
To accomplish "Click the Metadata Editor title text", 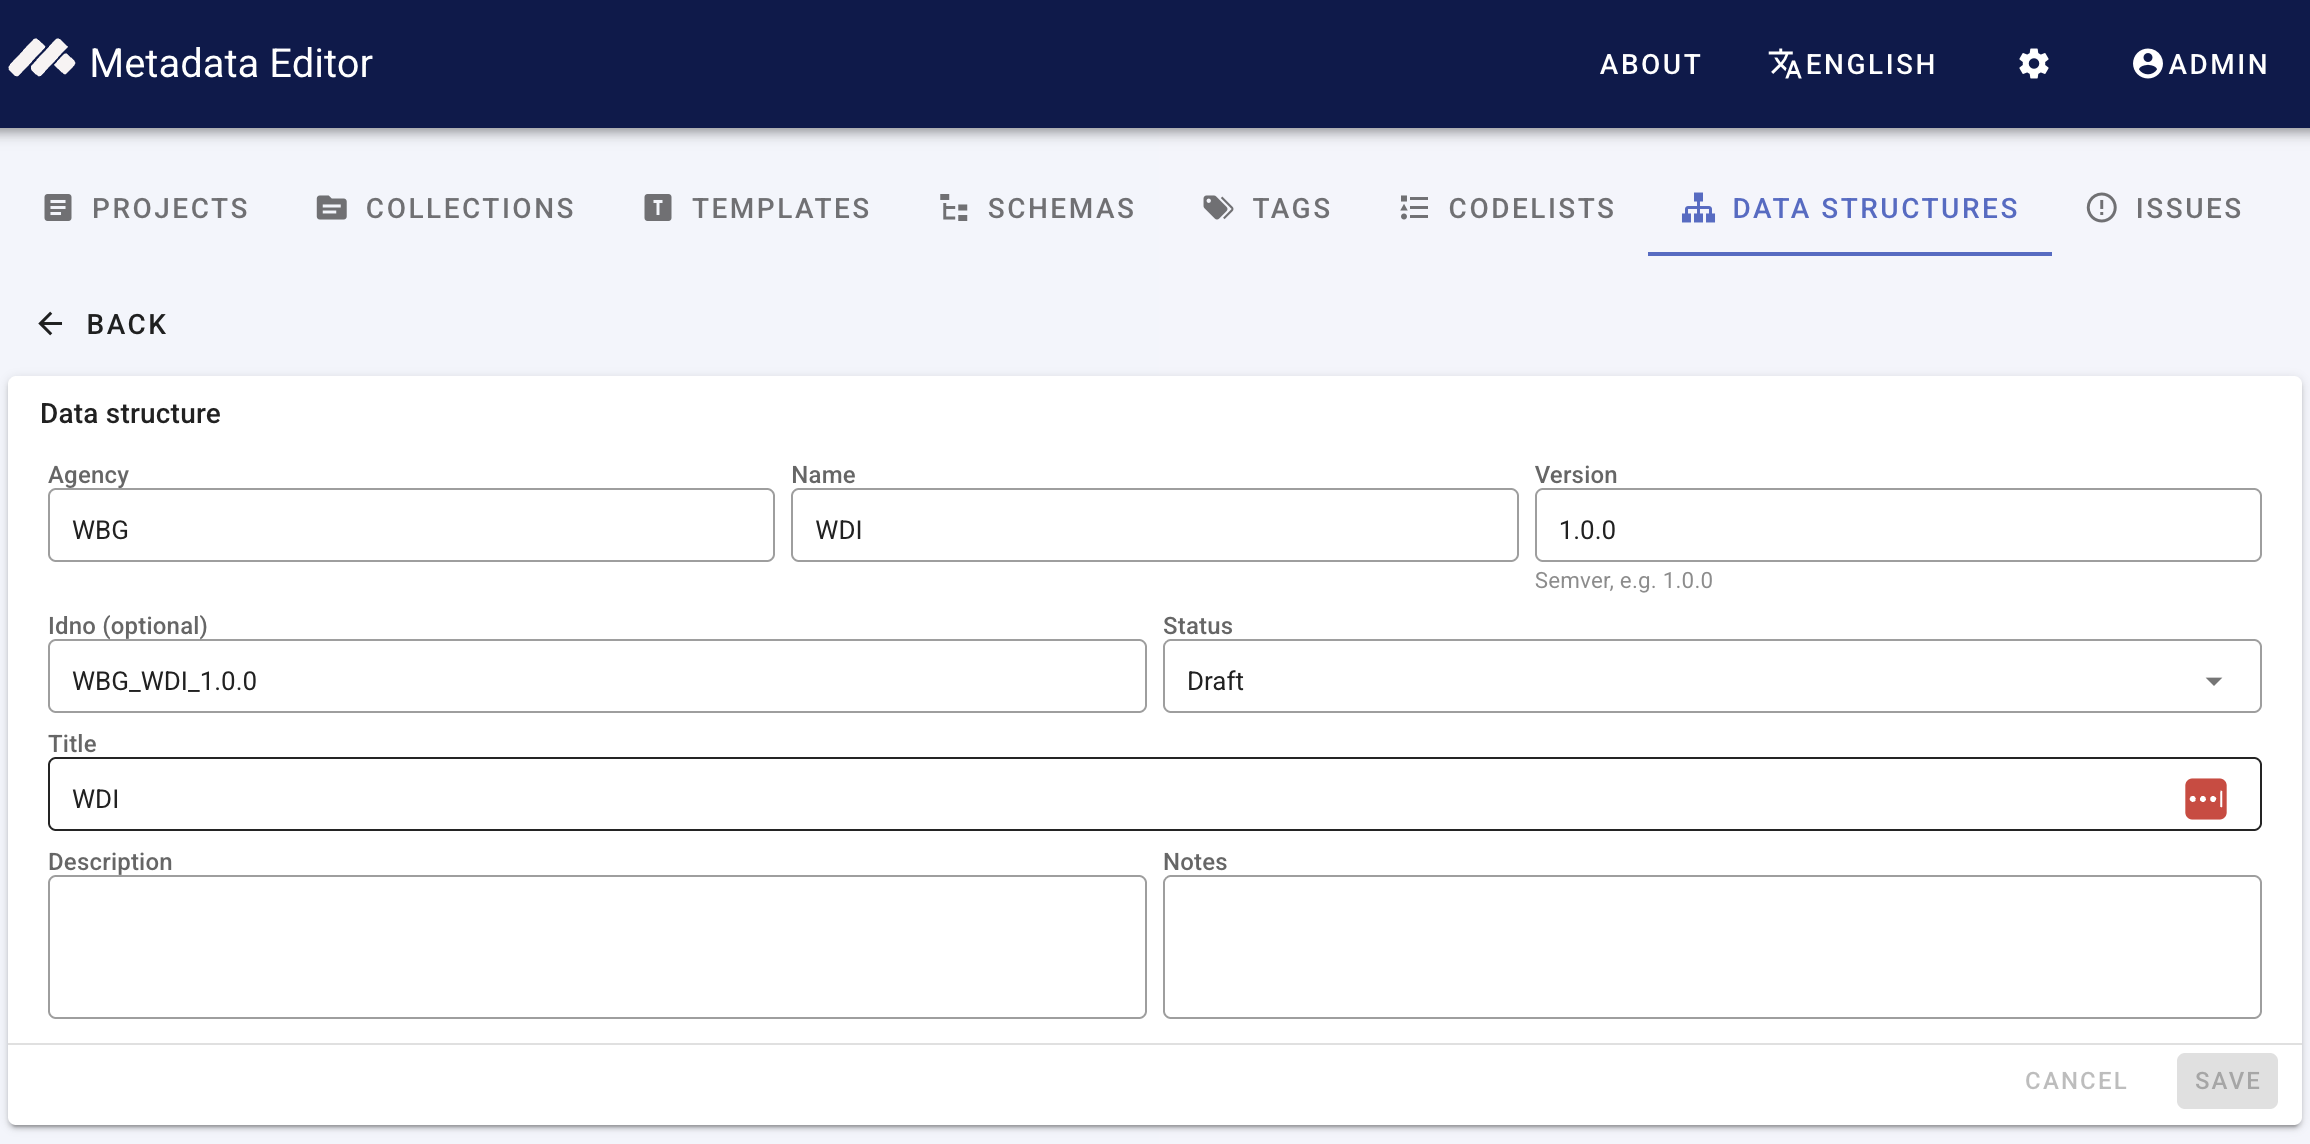I will [x=231, y=63].
